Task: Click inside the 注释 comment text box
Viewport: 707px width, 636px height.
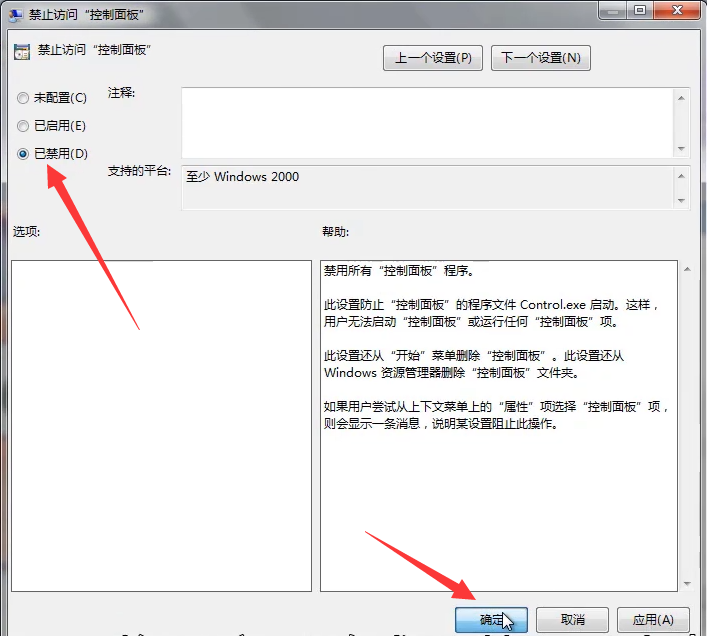Action: [x=425, y=122]
